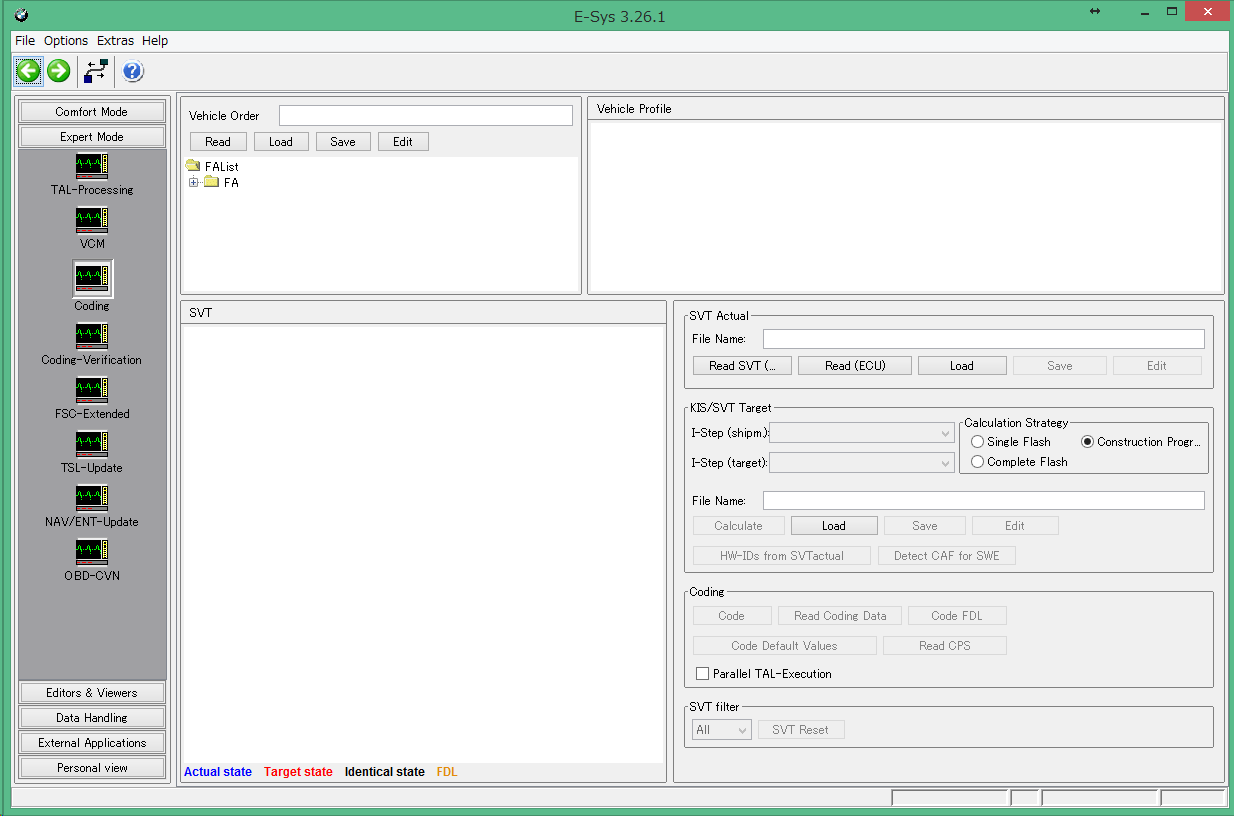Viewport: 1234px width, 816px height.
Task: Select Single Flash calculation strategy
Action: pyautogui.click(x=977, y=441)
